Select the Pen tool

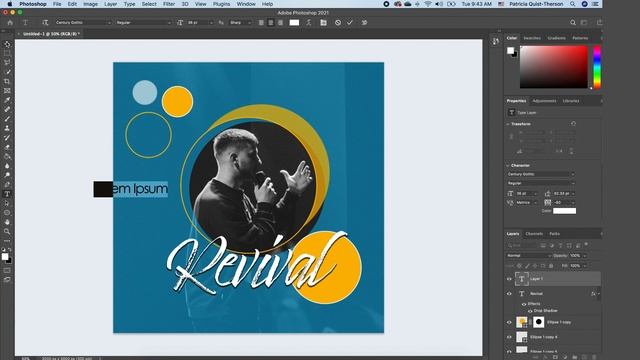pyautogui.click(x=7, y=184)
